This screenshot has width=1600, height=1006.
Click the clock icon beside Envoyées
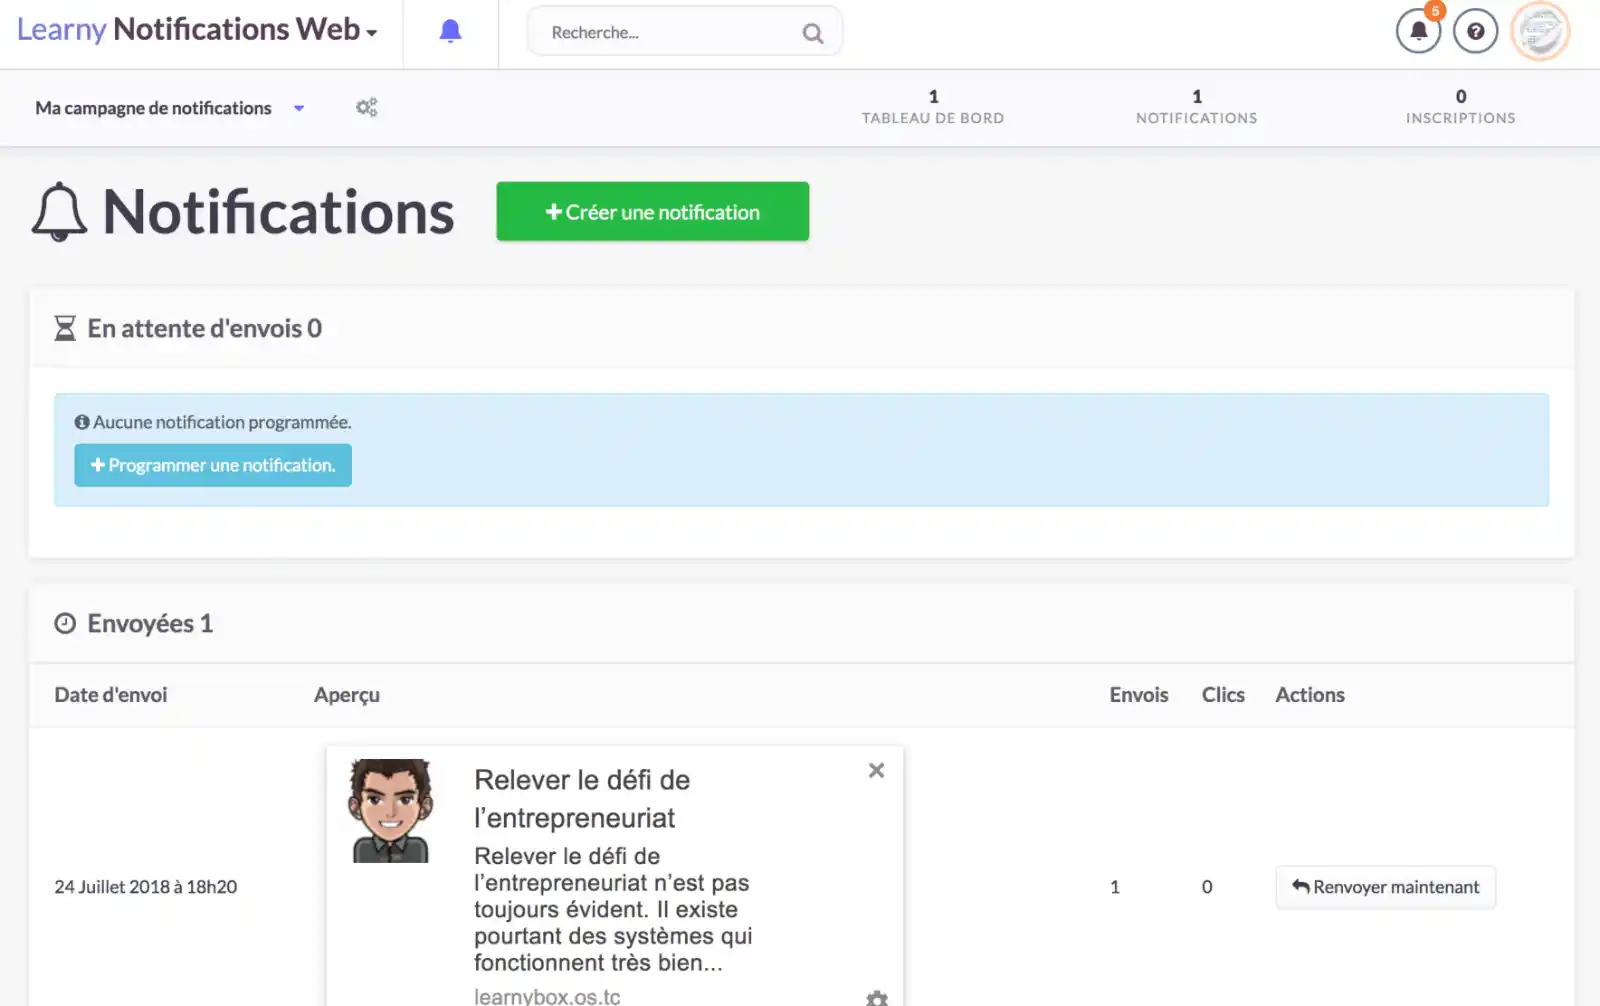click(x=65, y=624)
